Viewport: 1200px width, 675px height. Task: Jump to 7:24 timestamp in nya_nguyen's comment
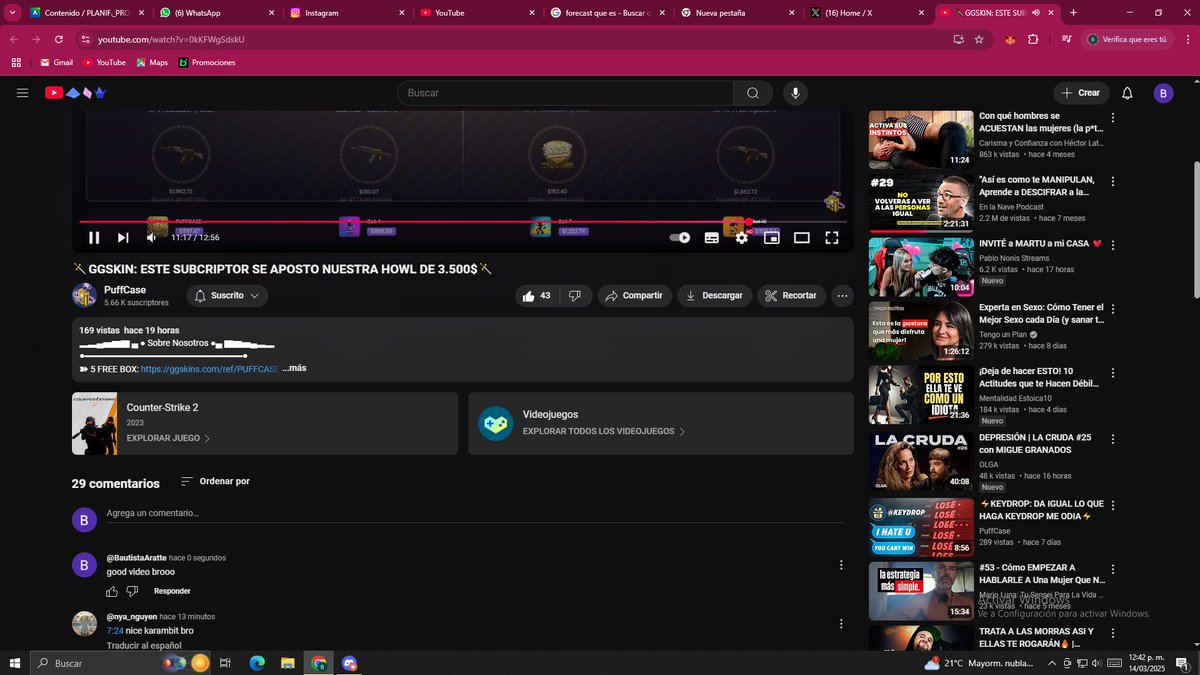tap(115, 631)
